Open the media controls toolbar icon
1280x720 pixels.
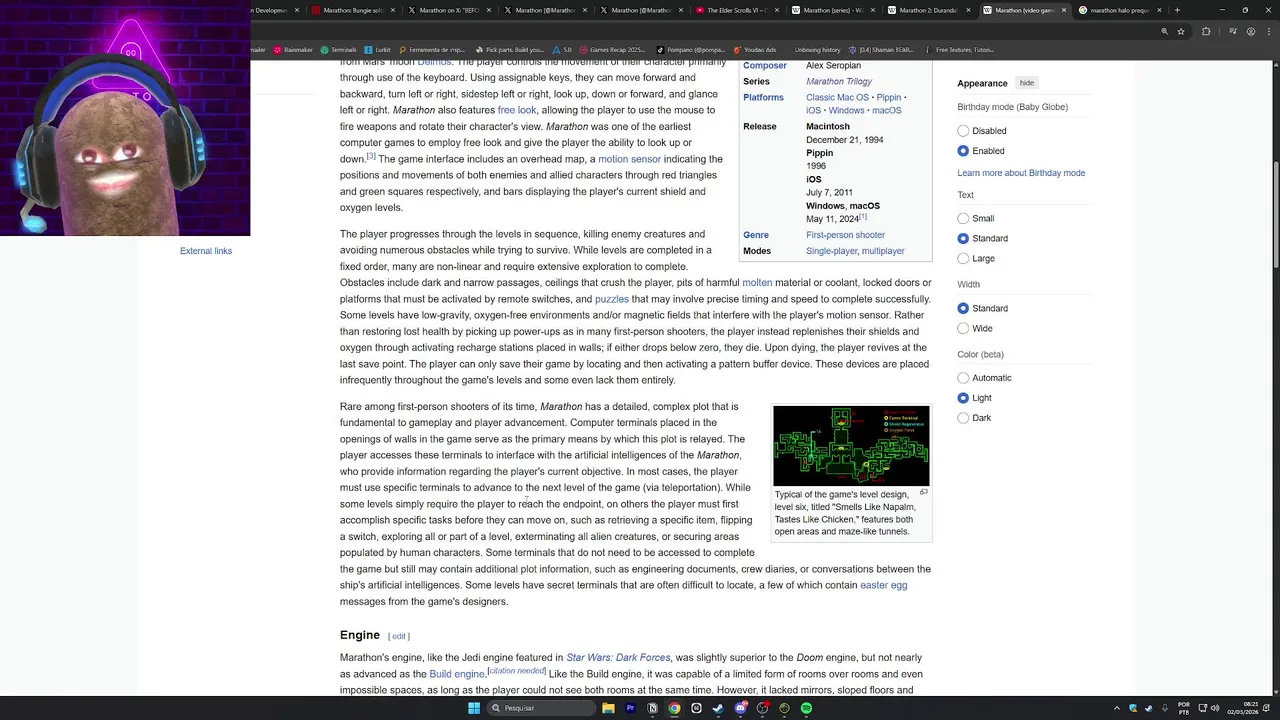coord(1231,31)
